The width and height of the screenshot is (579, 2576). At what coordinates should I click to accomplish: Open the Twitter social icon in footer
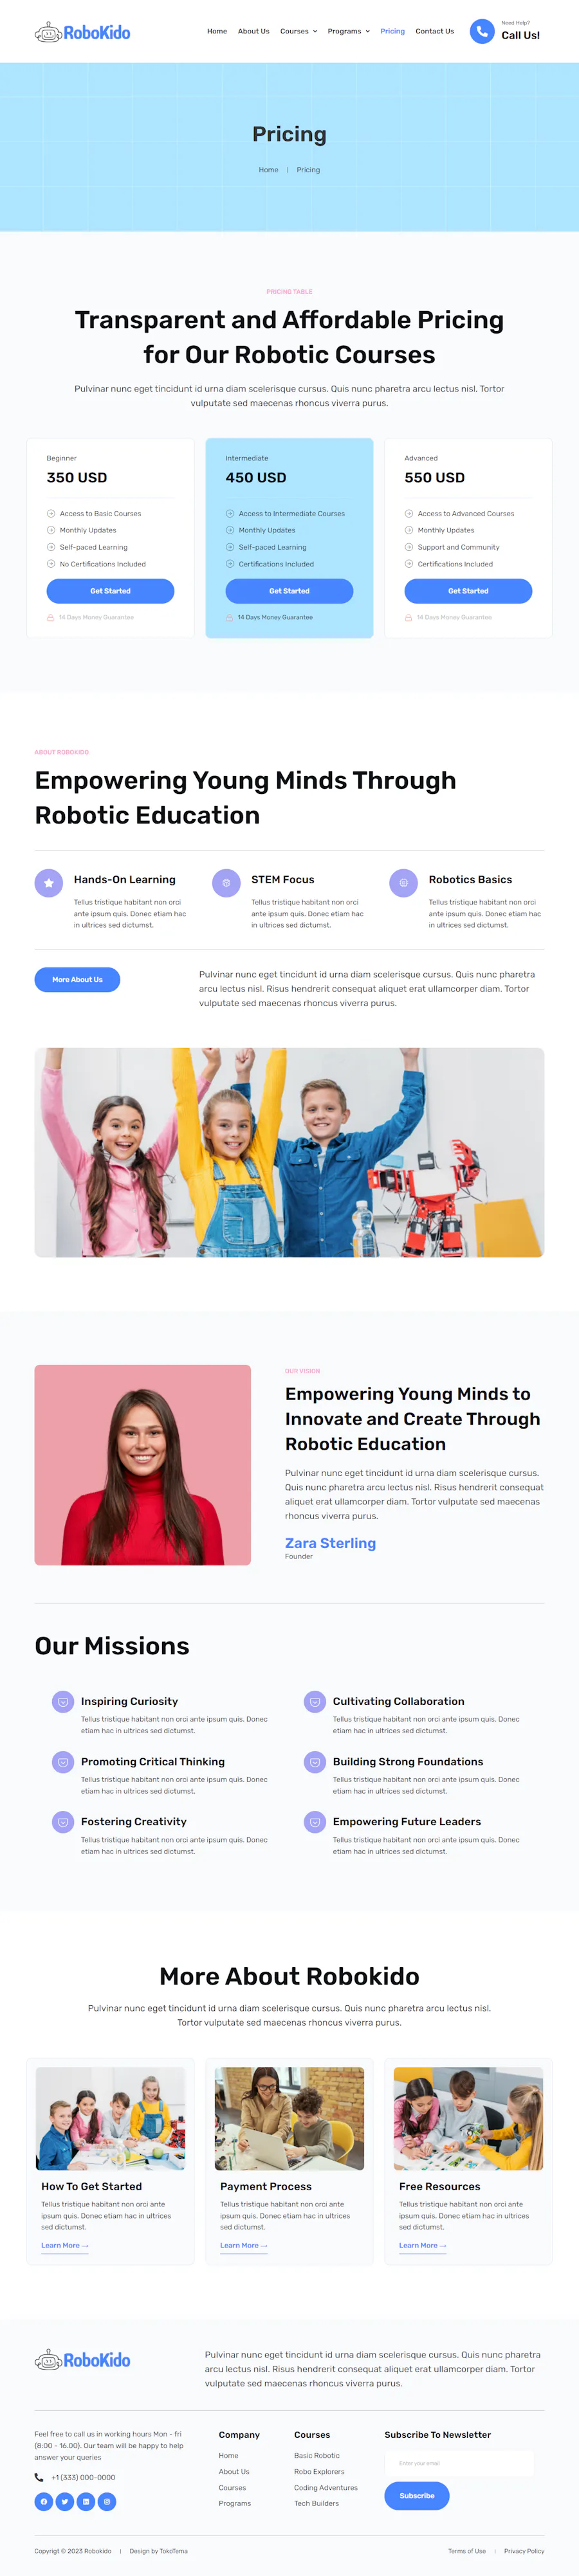coord(65,2501)
